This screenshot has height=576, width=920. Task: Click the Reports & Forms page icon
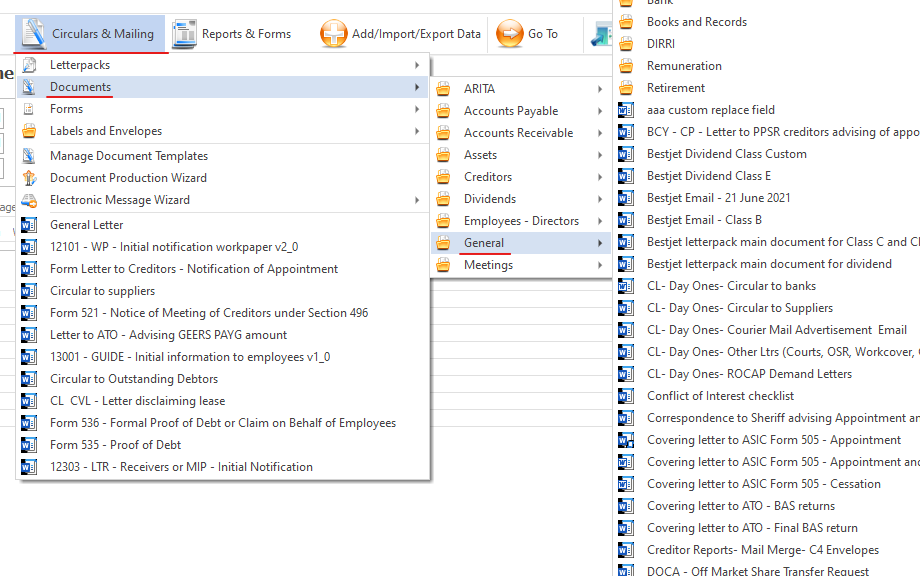click(184, 33)
